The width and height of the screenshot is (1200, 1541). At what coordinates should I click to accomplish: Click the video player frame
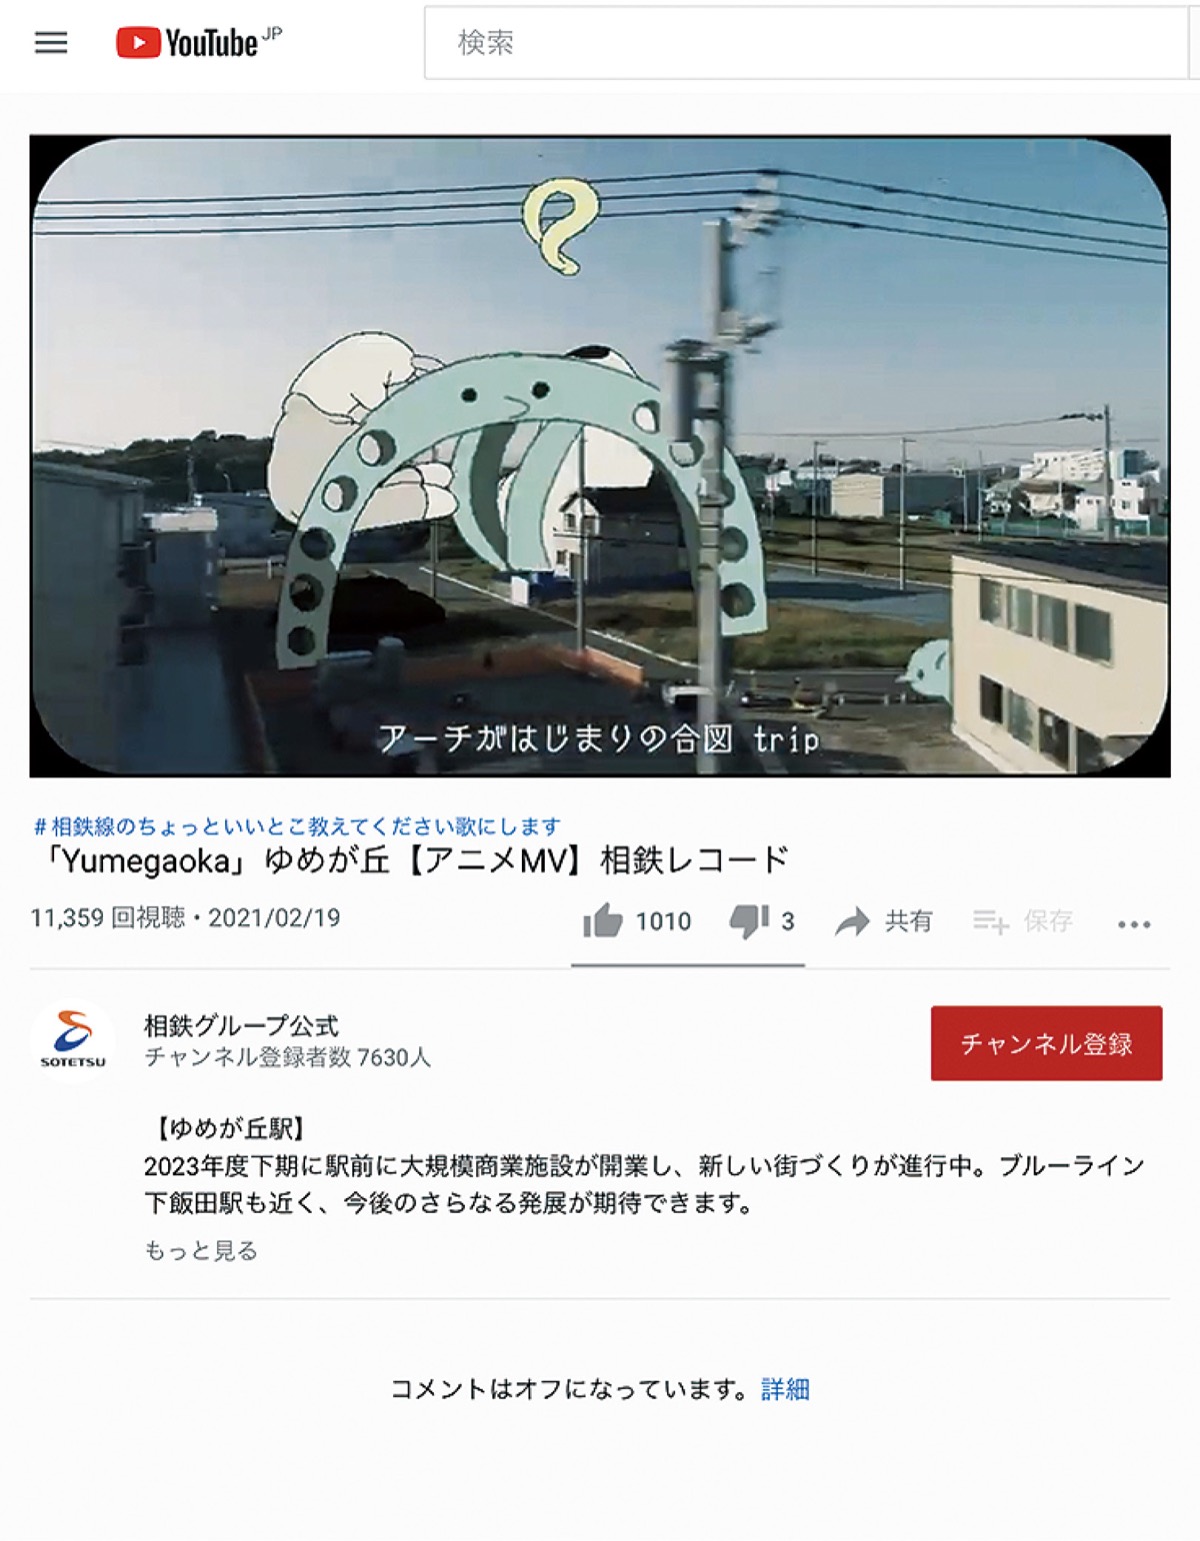[x=600, y=456]
